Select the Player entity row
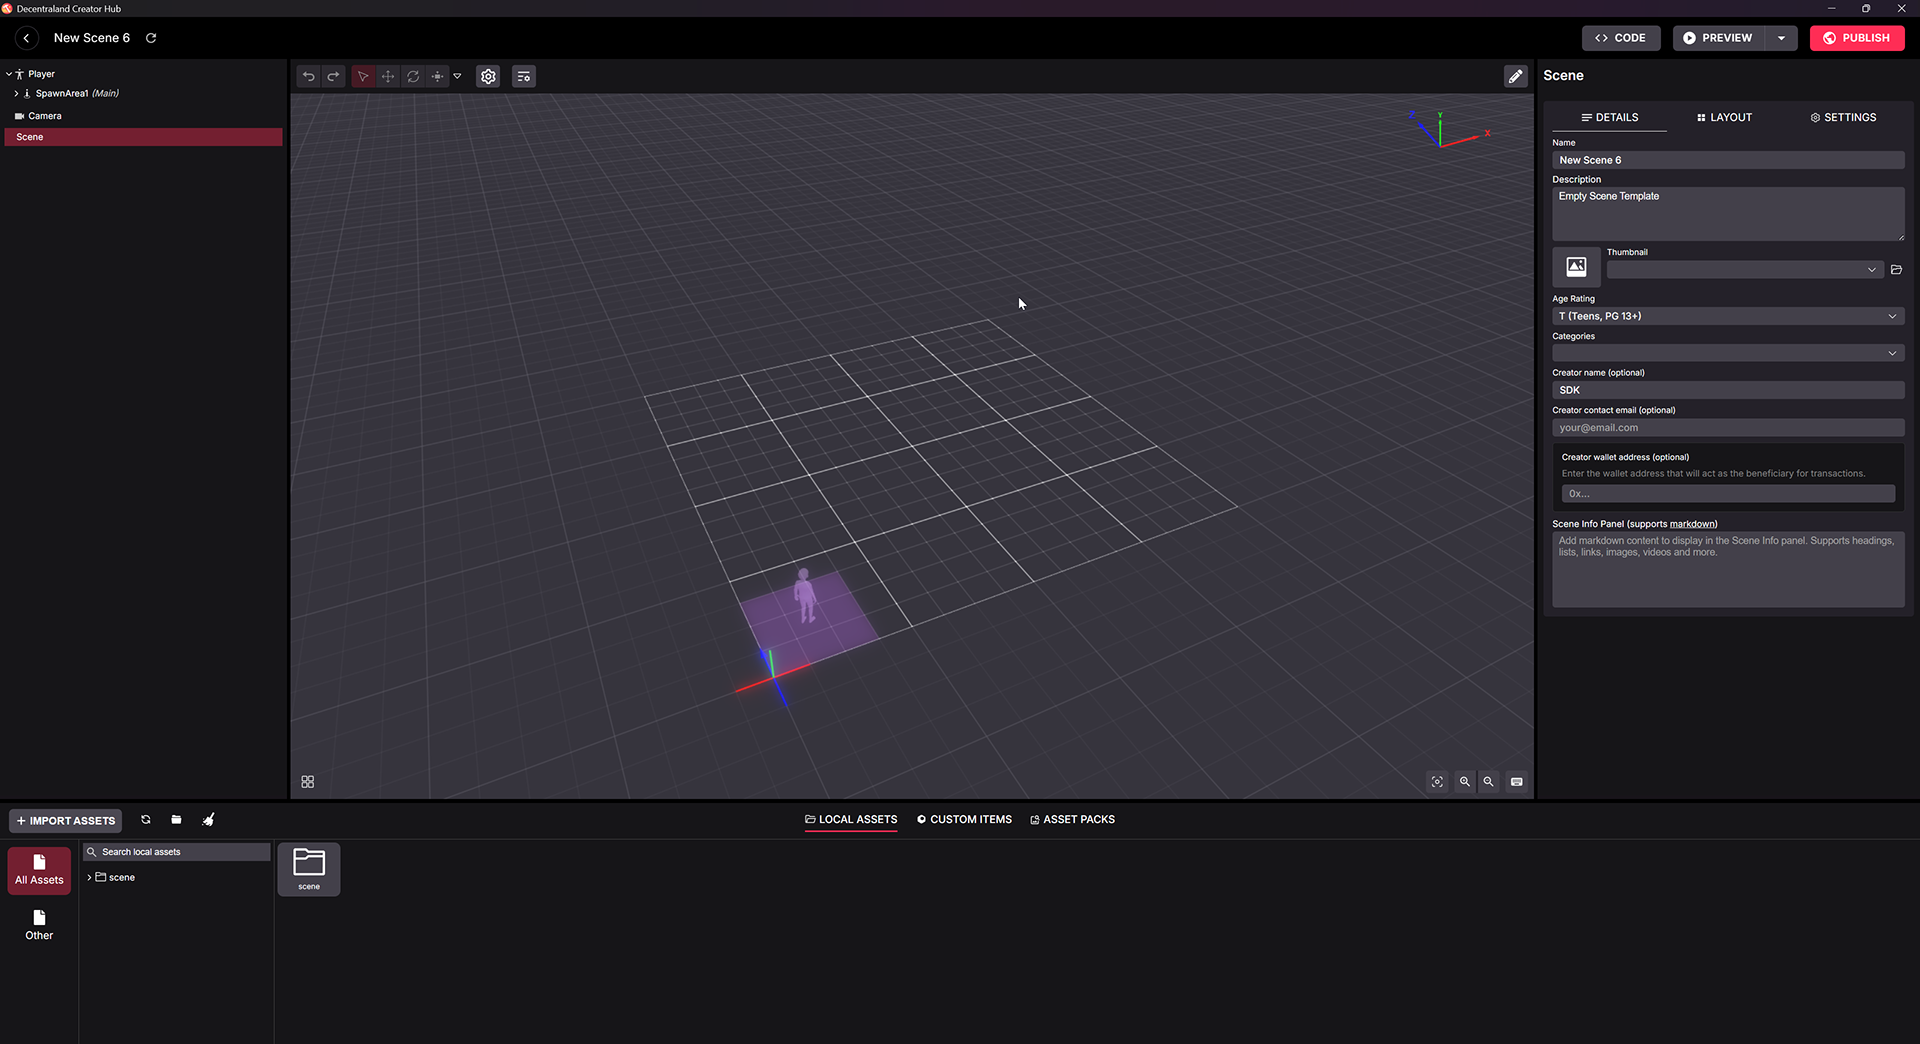1920x1044 pixels. 144,74
